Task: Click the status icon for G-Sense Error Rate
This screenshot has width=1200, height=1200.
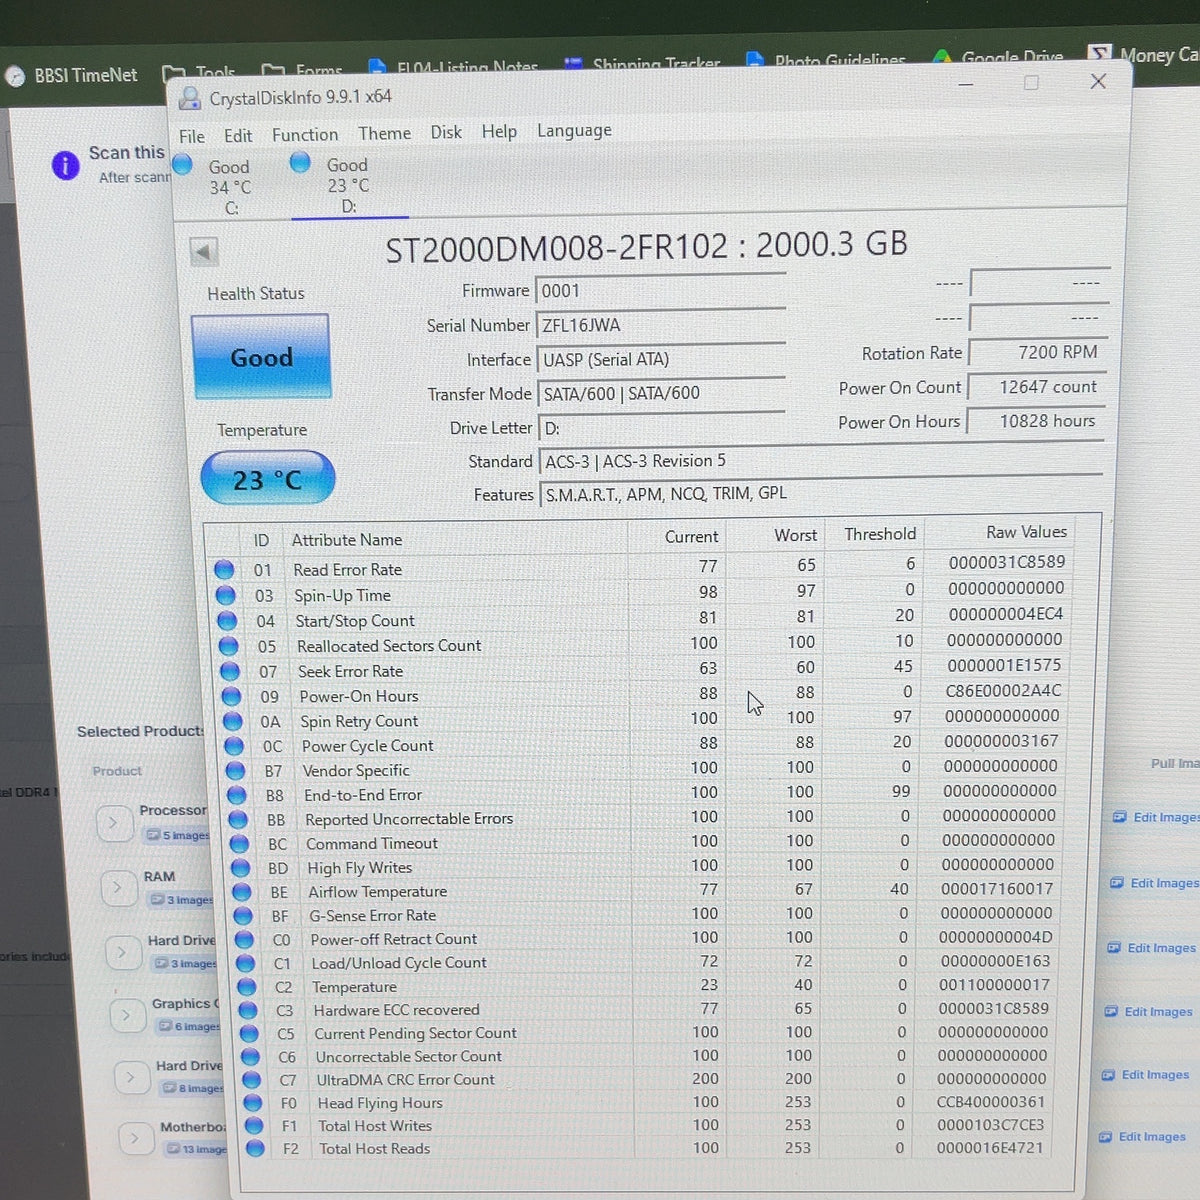Action: point(243,916)
